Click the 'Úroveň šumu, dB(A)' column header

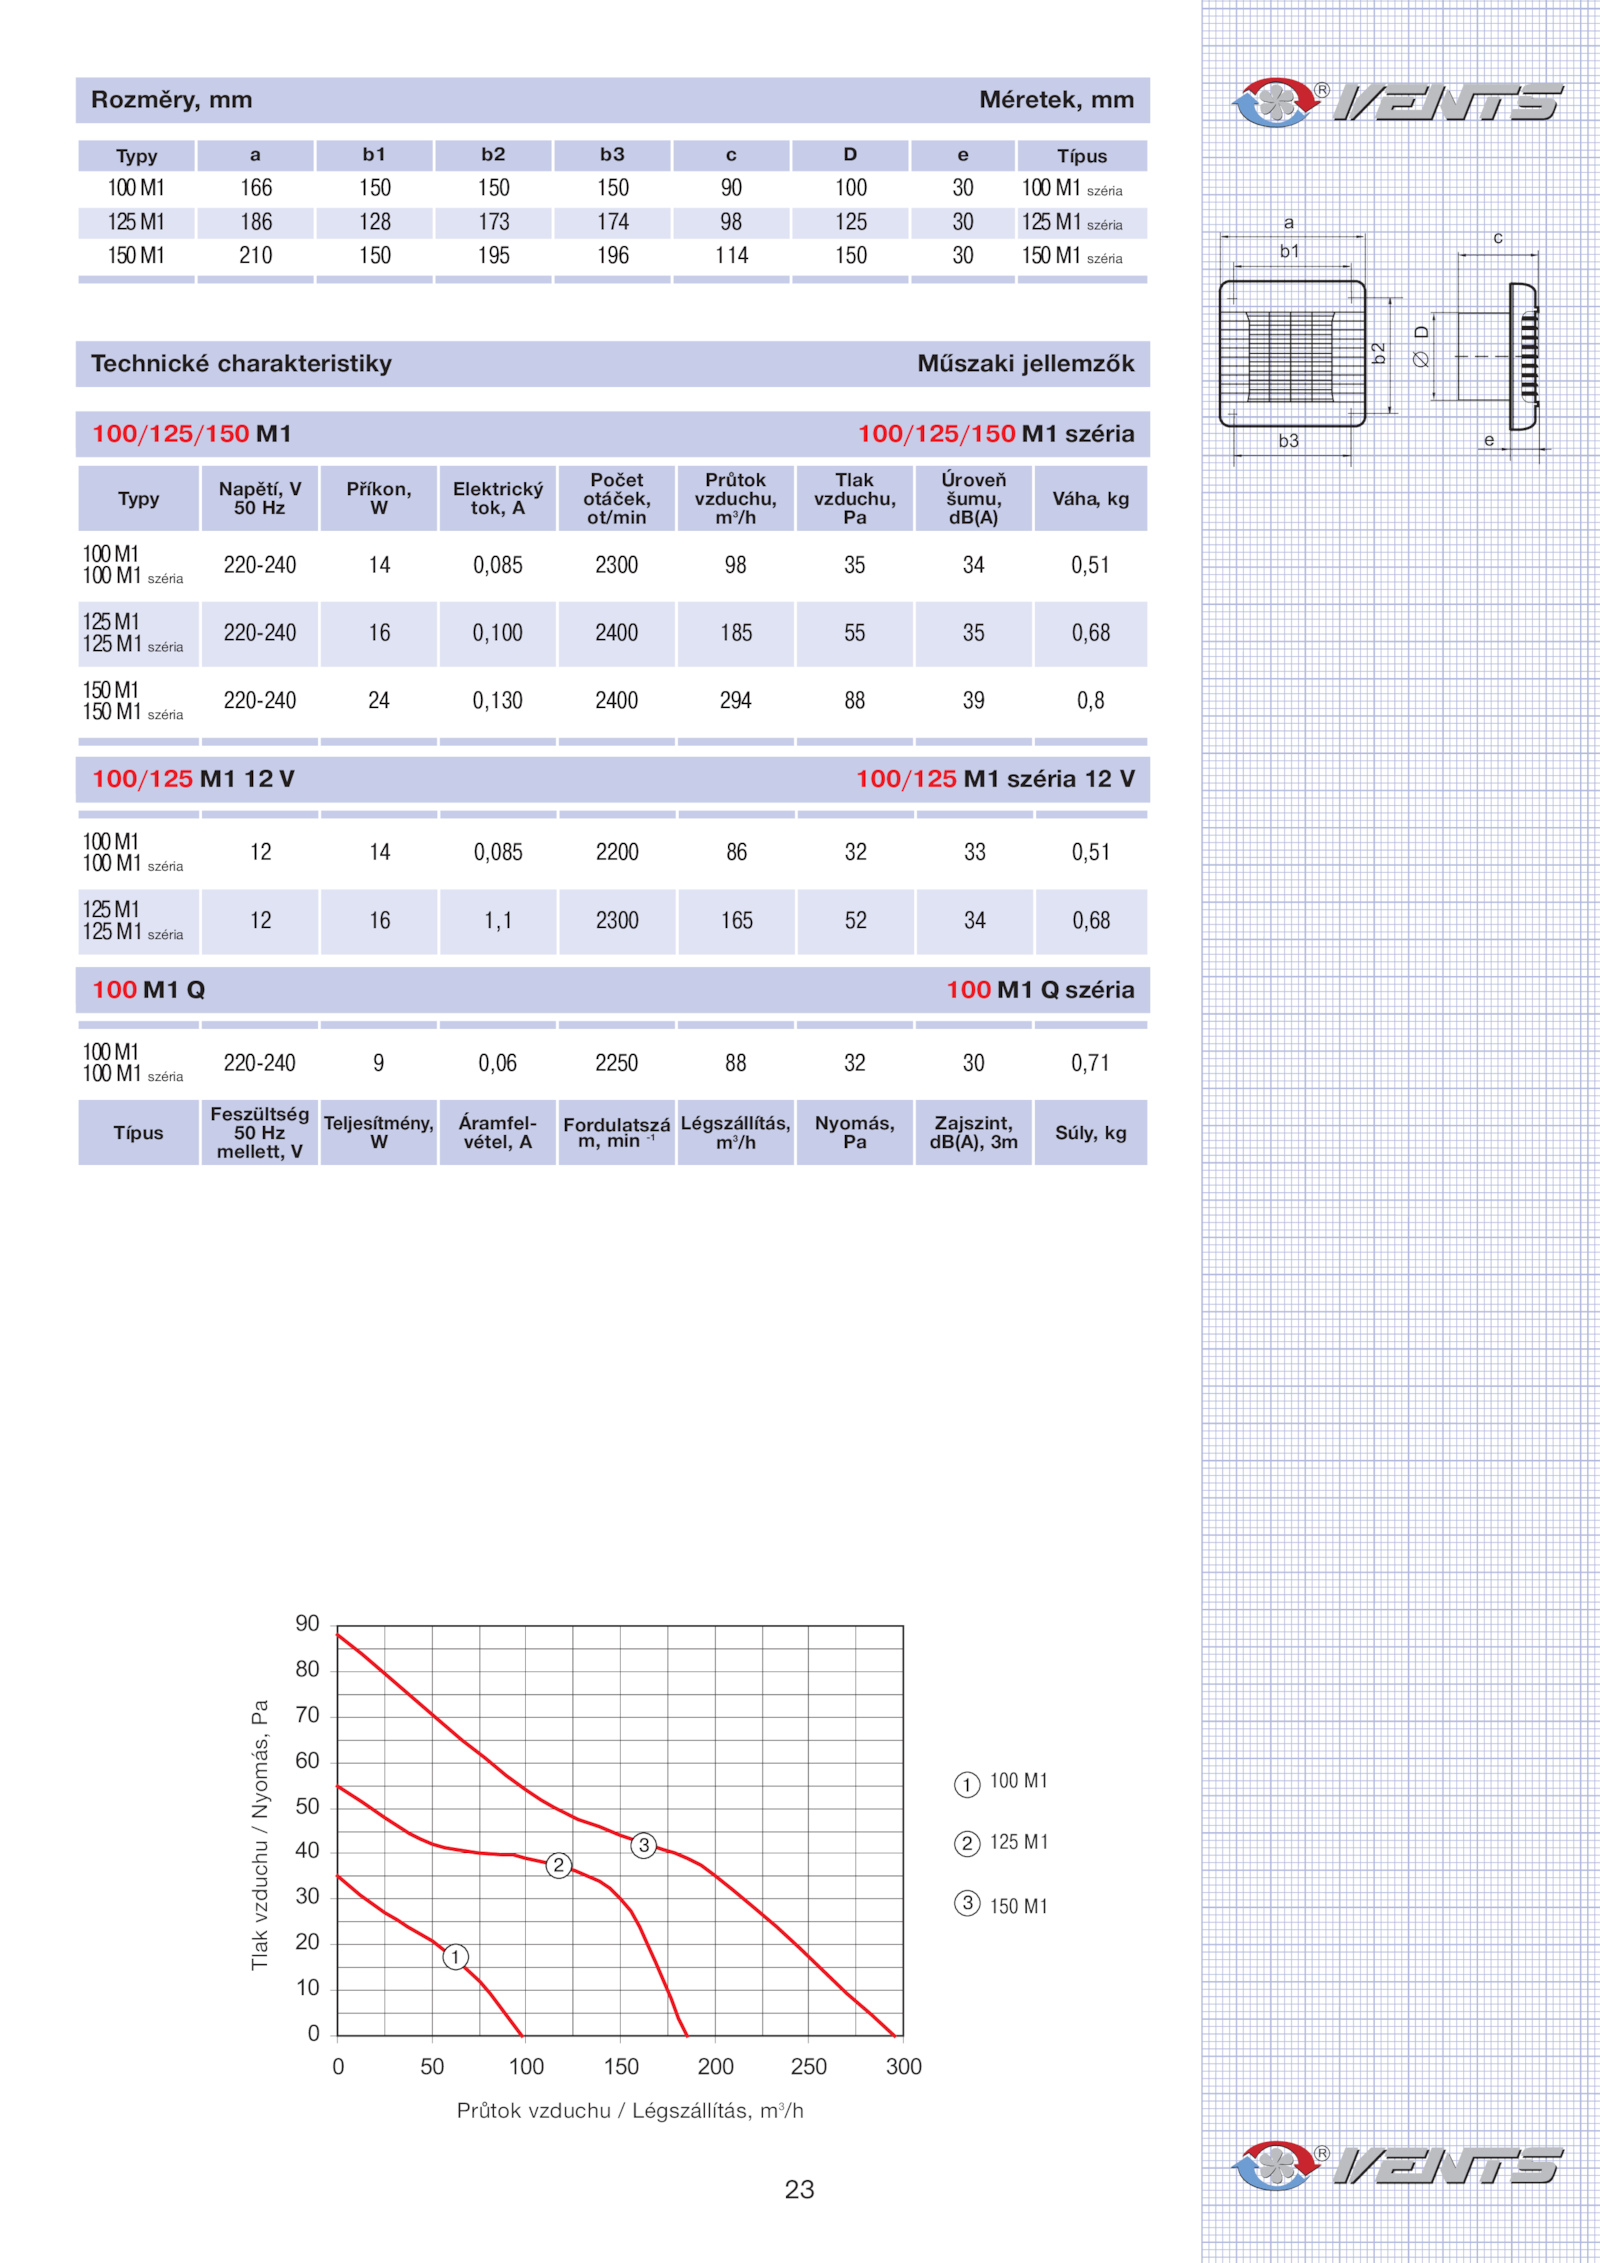pyautogui.click(x=973, y=498)
